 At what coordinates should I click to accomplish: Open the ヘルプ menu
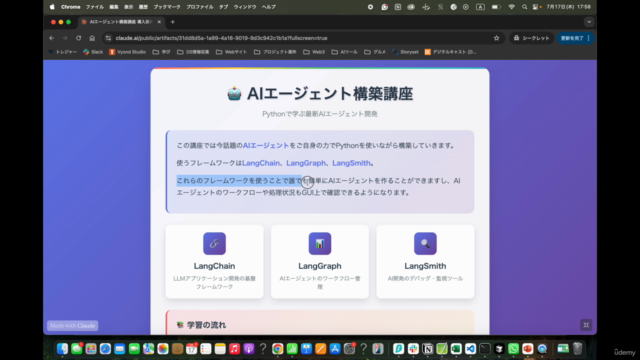pos(269,7)
